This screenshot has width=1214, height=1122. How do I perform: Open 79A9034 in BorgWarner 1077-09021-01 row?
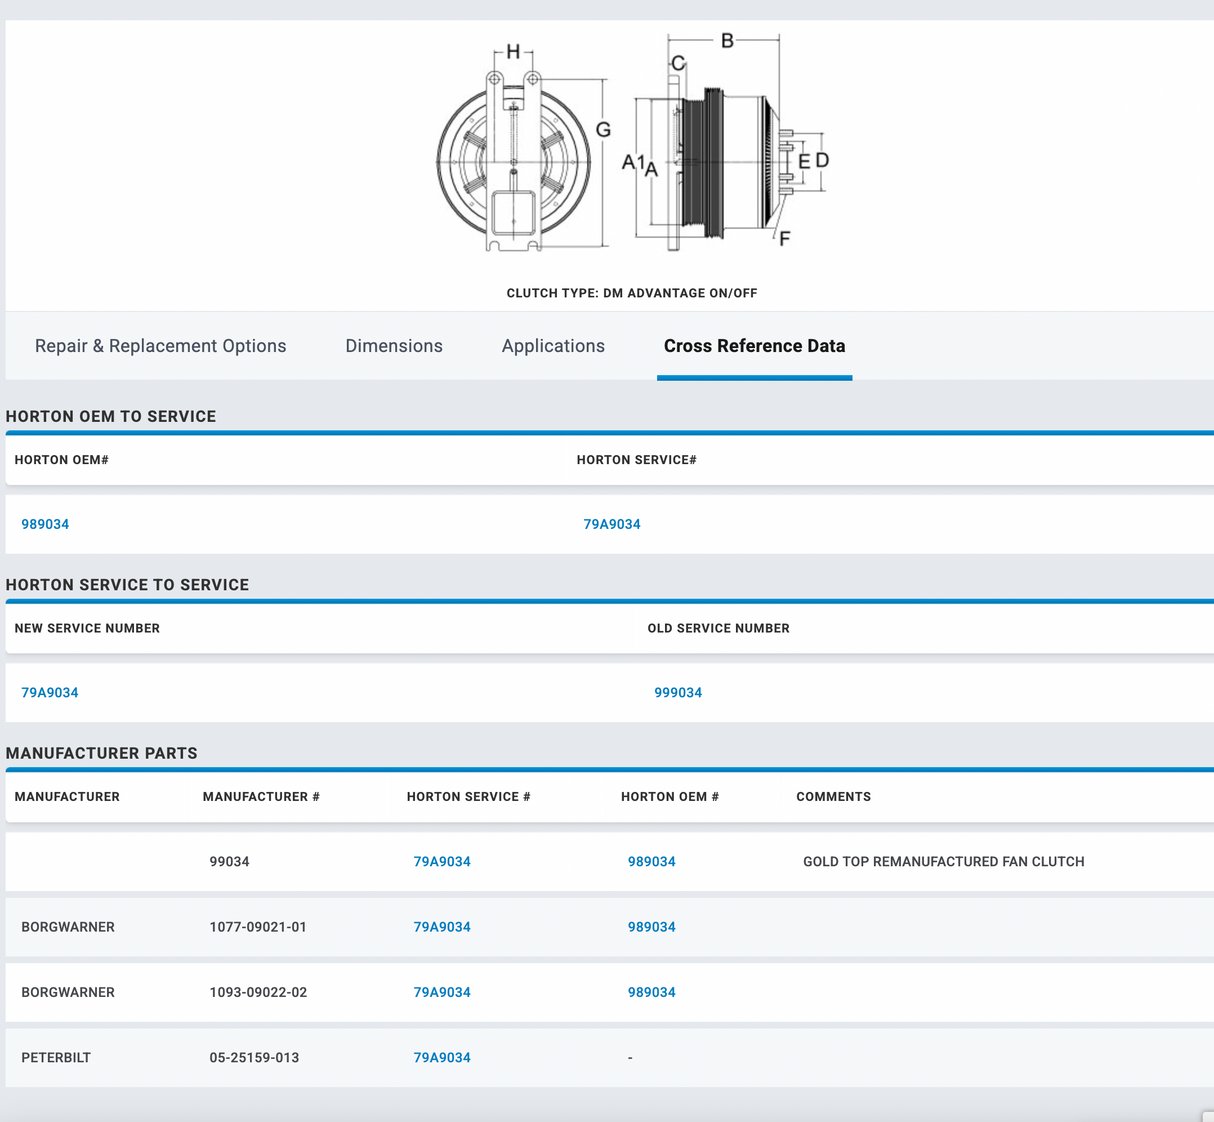[x=442, y=927]
